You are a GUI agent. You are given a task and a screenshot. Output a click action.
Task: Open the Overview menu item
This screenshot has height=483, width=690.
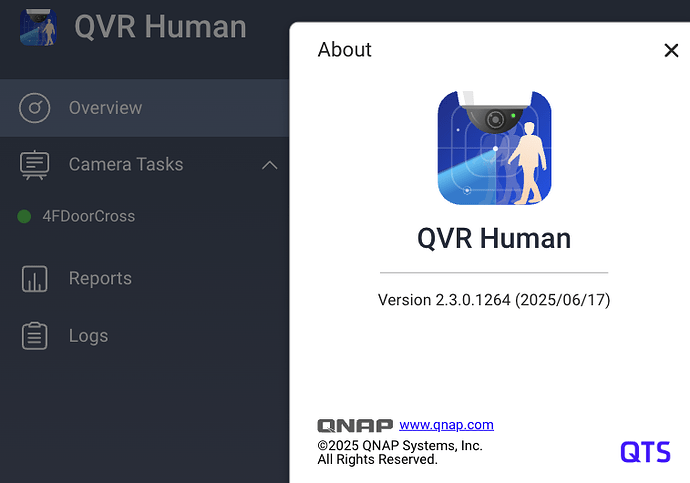coord(144,108)
